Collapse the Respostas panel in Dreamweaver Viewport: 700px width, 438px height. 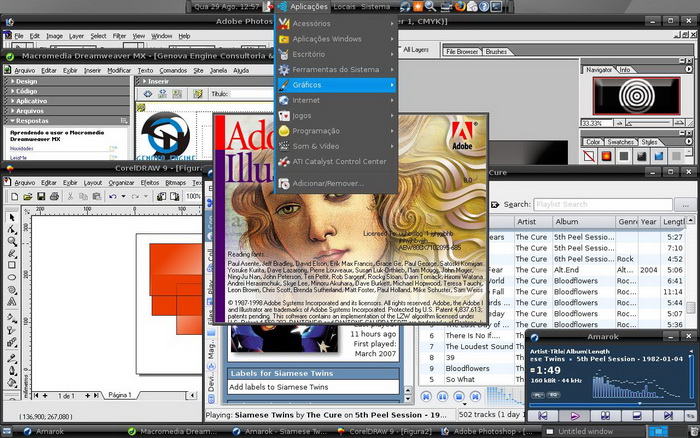click(x=31, y=119)
